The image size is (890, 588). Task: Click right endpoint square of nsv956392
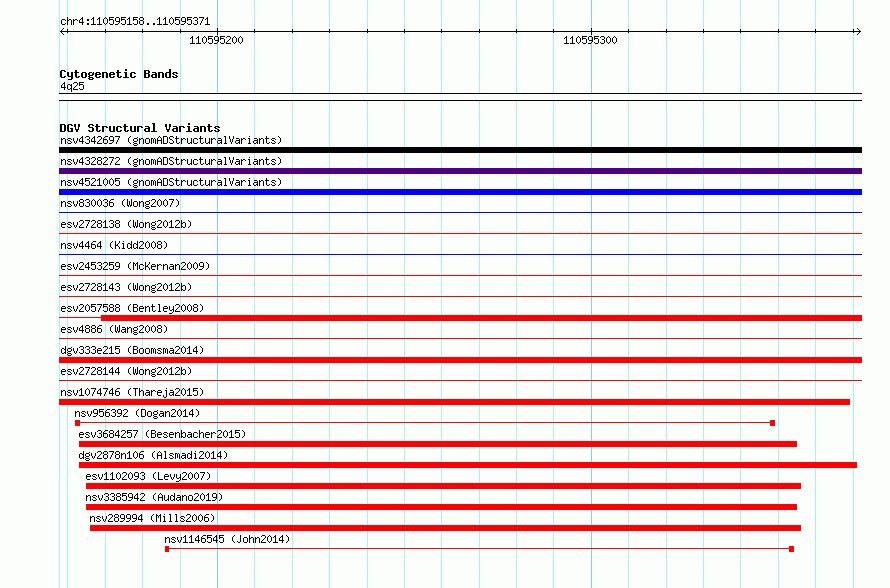(x=773, y=423)
